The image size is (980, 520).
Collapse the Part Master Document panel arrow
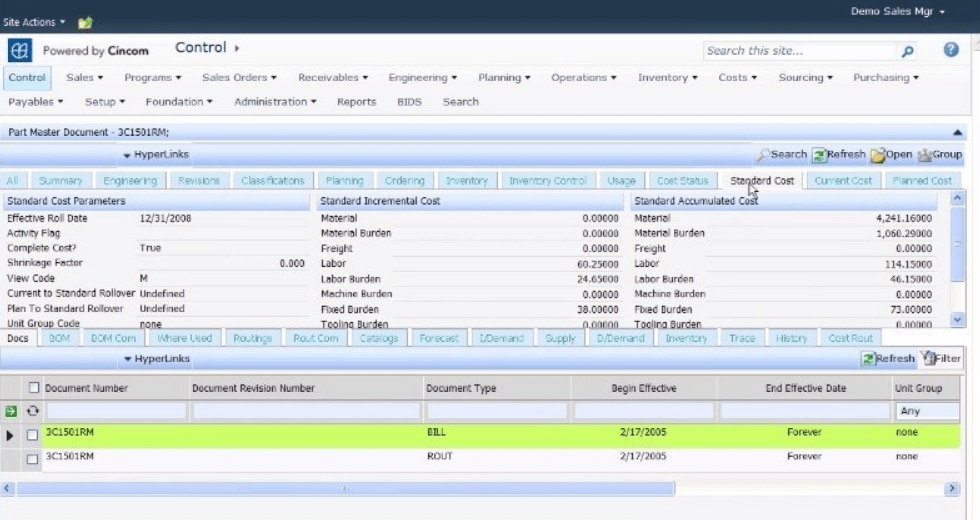click(x=957, y=132)
